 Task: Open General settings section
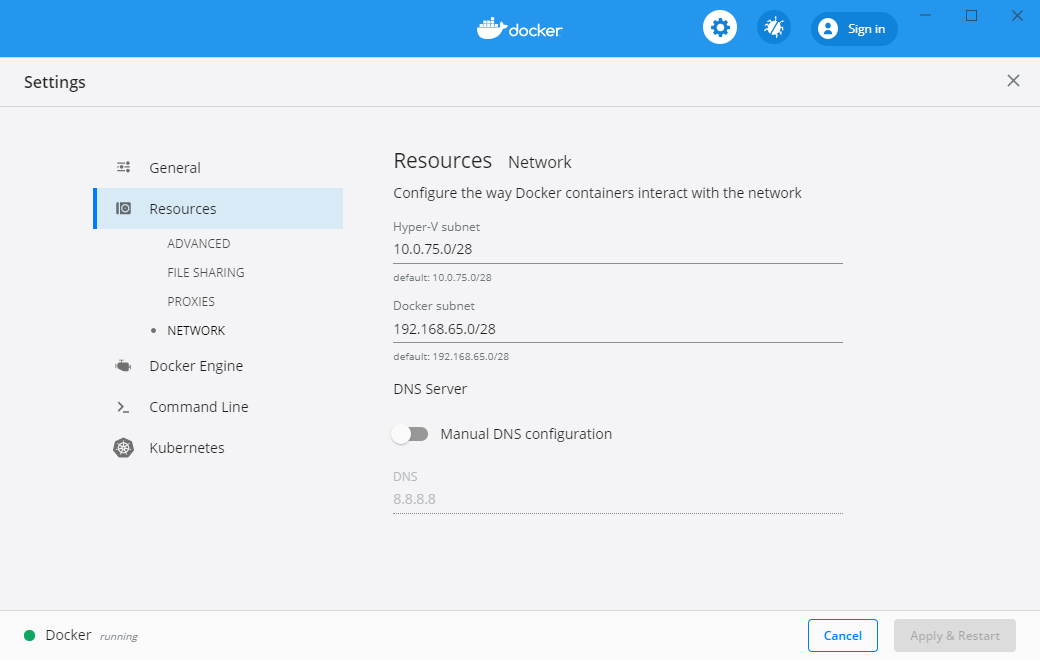click(218, 167)
